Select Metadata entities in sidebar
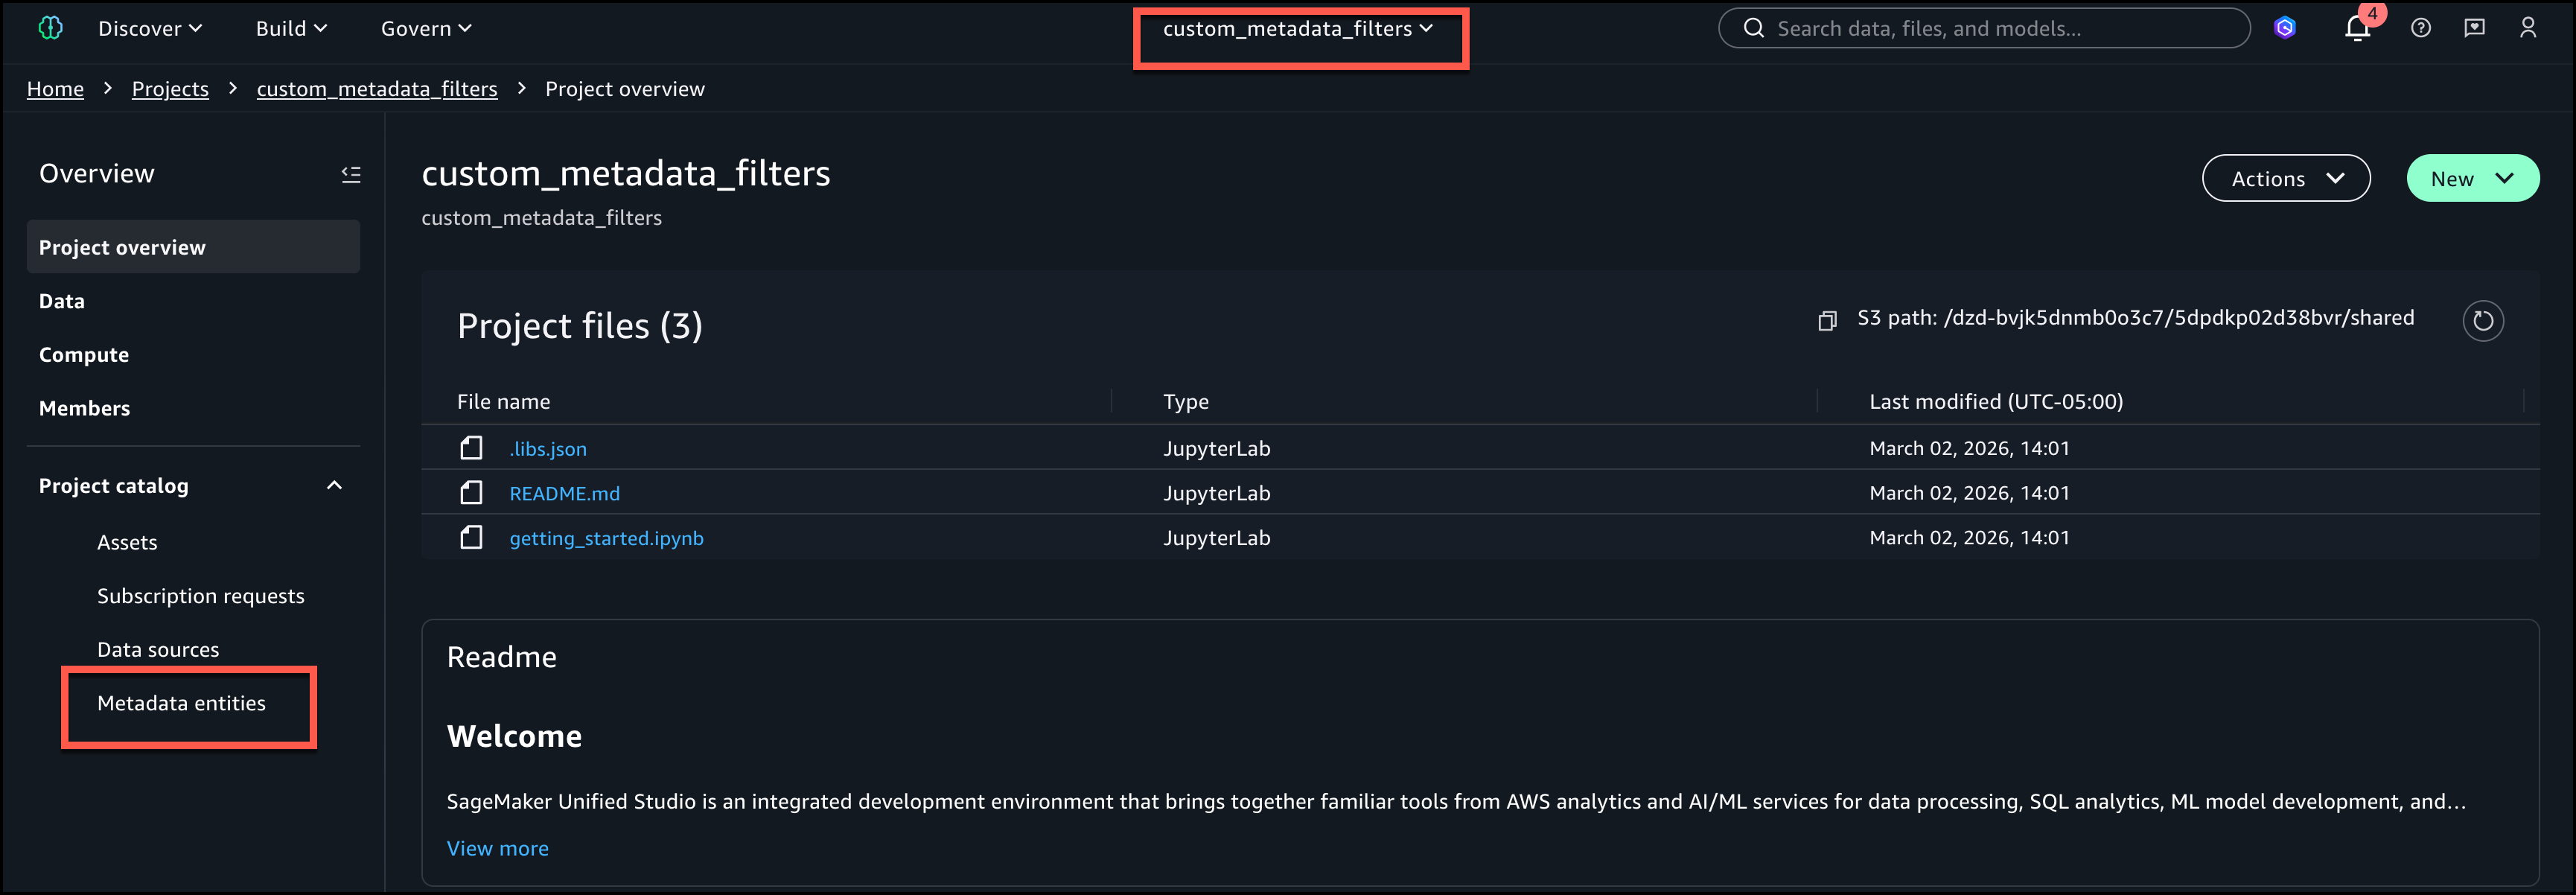Screen dimensions: 2576x895 (181, 703)
